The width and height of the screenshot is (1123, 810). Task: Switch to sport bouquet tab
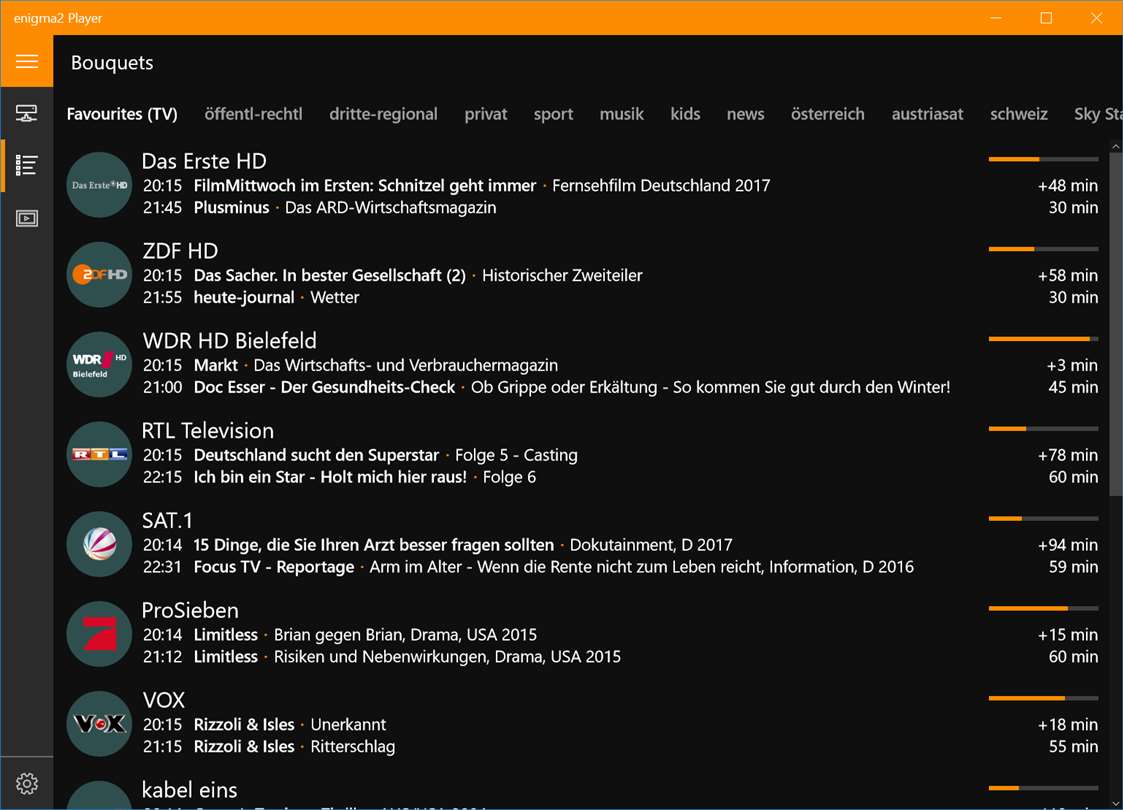point(553,114)
